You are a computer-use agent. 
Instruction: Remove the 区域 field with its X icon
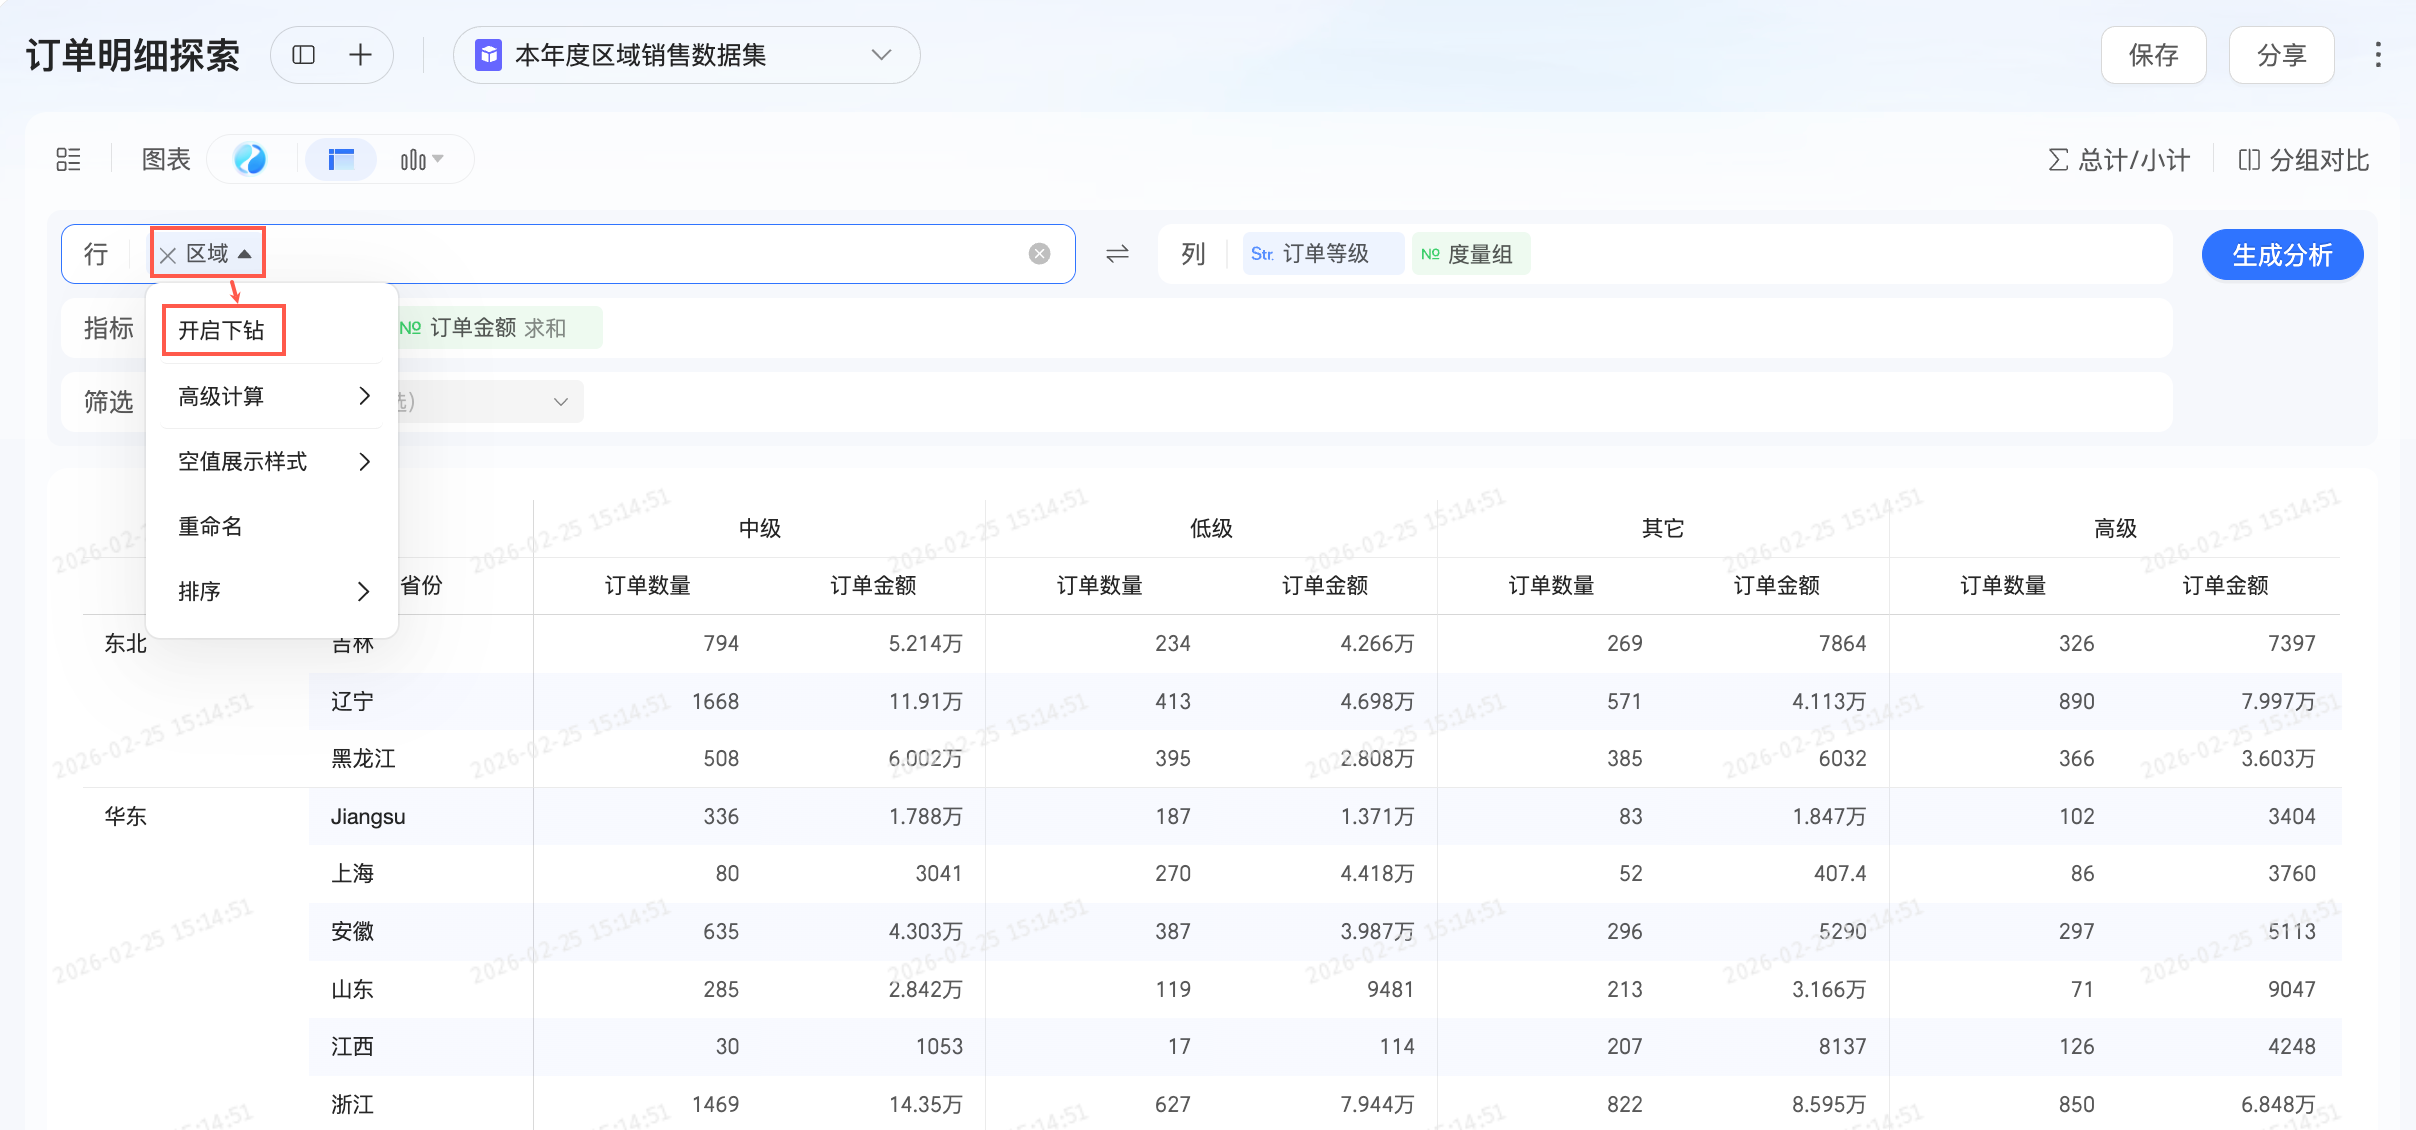tap(168, 255)
